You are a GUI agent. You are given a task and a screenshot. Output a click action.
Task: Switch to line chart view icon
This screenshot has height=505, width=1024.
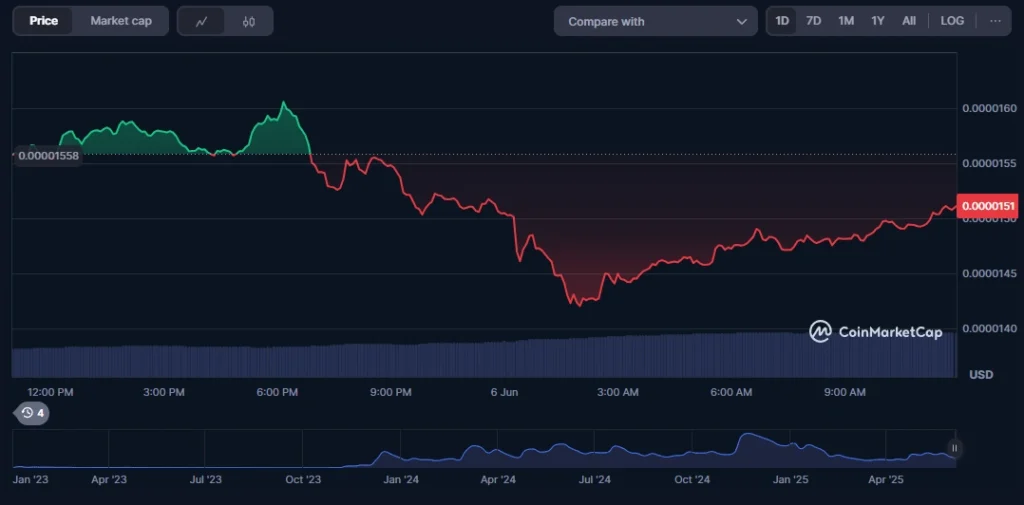coord(201,21)
